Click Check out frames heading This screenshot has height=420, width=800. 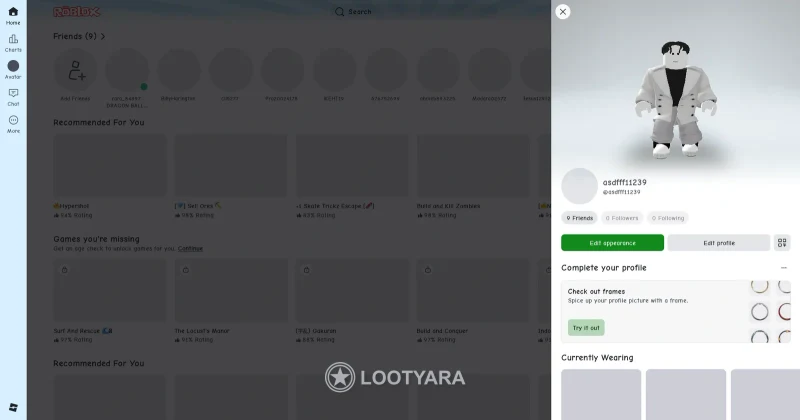click(596, 291)
